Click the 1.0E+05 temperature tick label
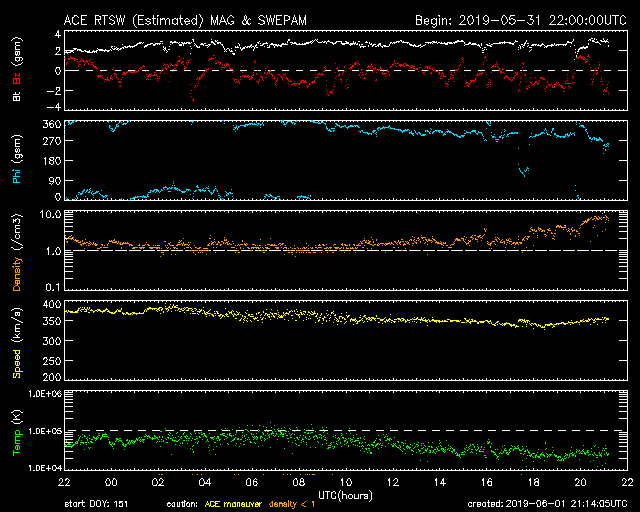The height and width of the screenshot is (512, 640). pyautogui.click(x=45, y=431)
